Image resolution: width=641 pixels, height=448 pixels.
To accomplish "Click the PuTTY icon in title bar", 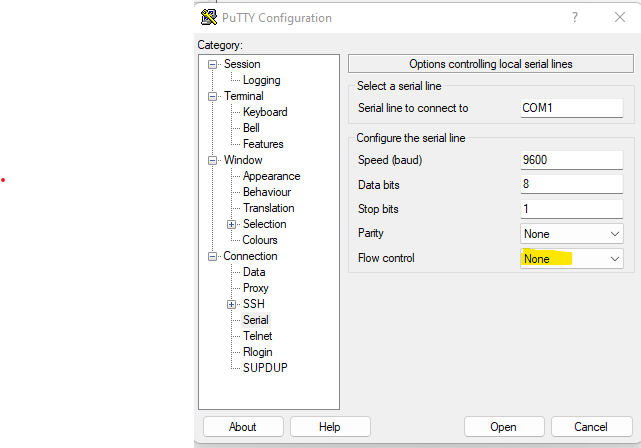I will (x=209, y=17).
